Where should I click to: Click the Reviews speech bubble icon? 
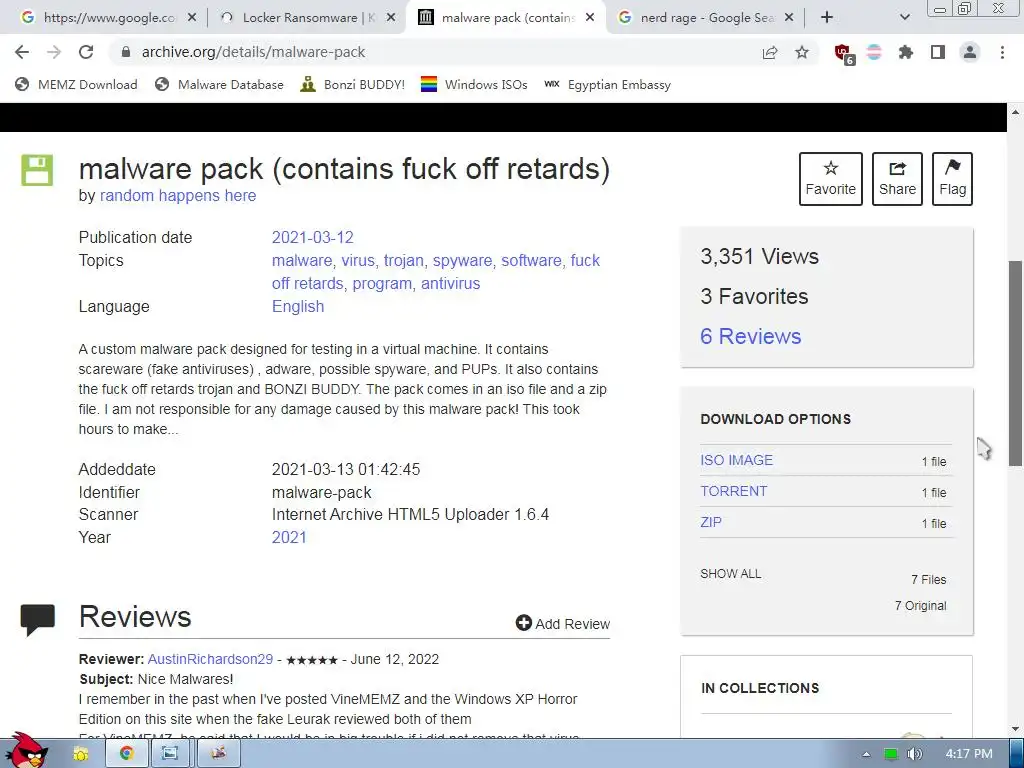coord(37,620)
